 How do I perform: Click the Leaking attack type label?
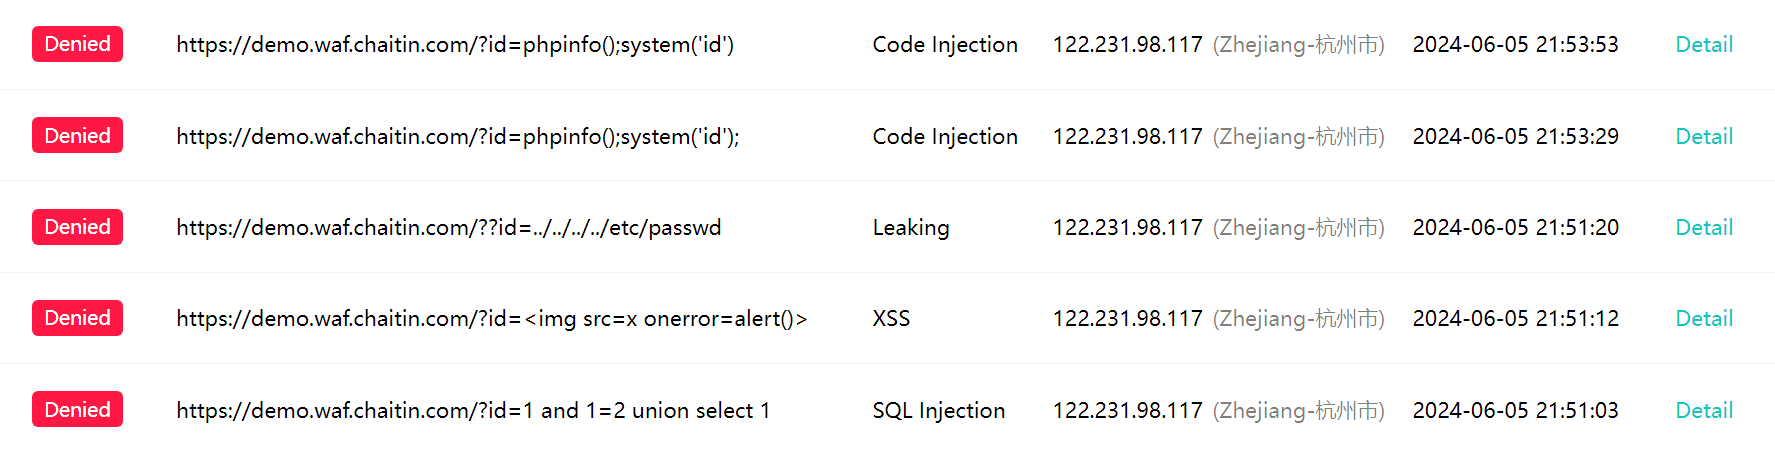click(x=910, y=228)
